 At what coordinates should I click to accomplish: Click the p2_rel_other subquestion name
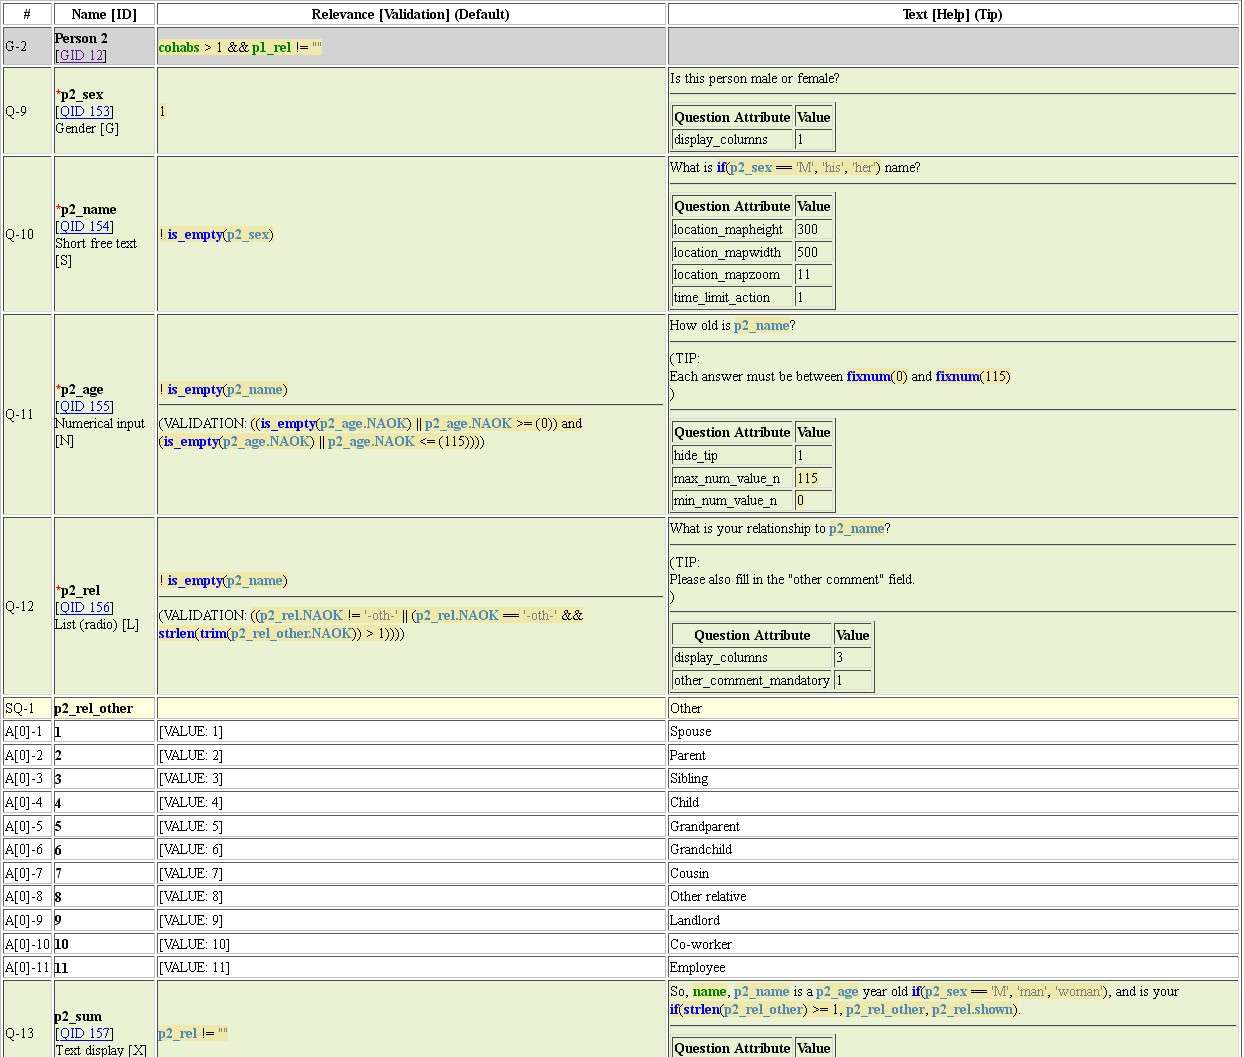93,709
